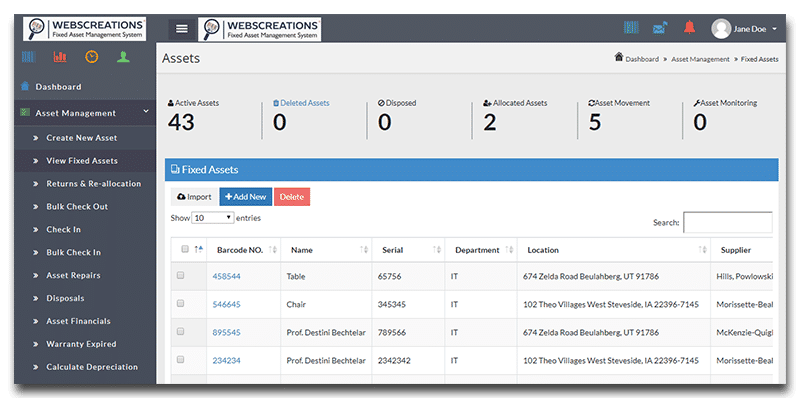The image size is (800, 398).
Task: Open barcode link 546645
Action: tap(227, 305)
